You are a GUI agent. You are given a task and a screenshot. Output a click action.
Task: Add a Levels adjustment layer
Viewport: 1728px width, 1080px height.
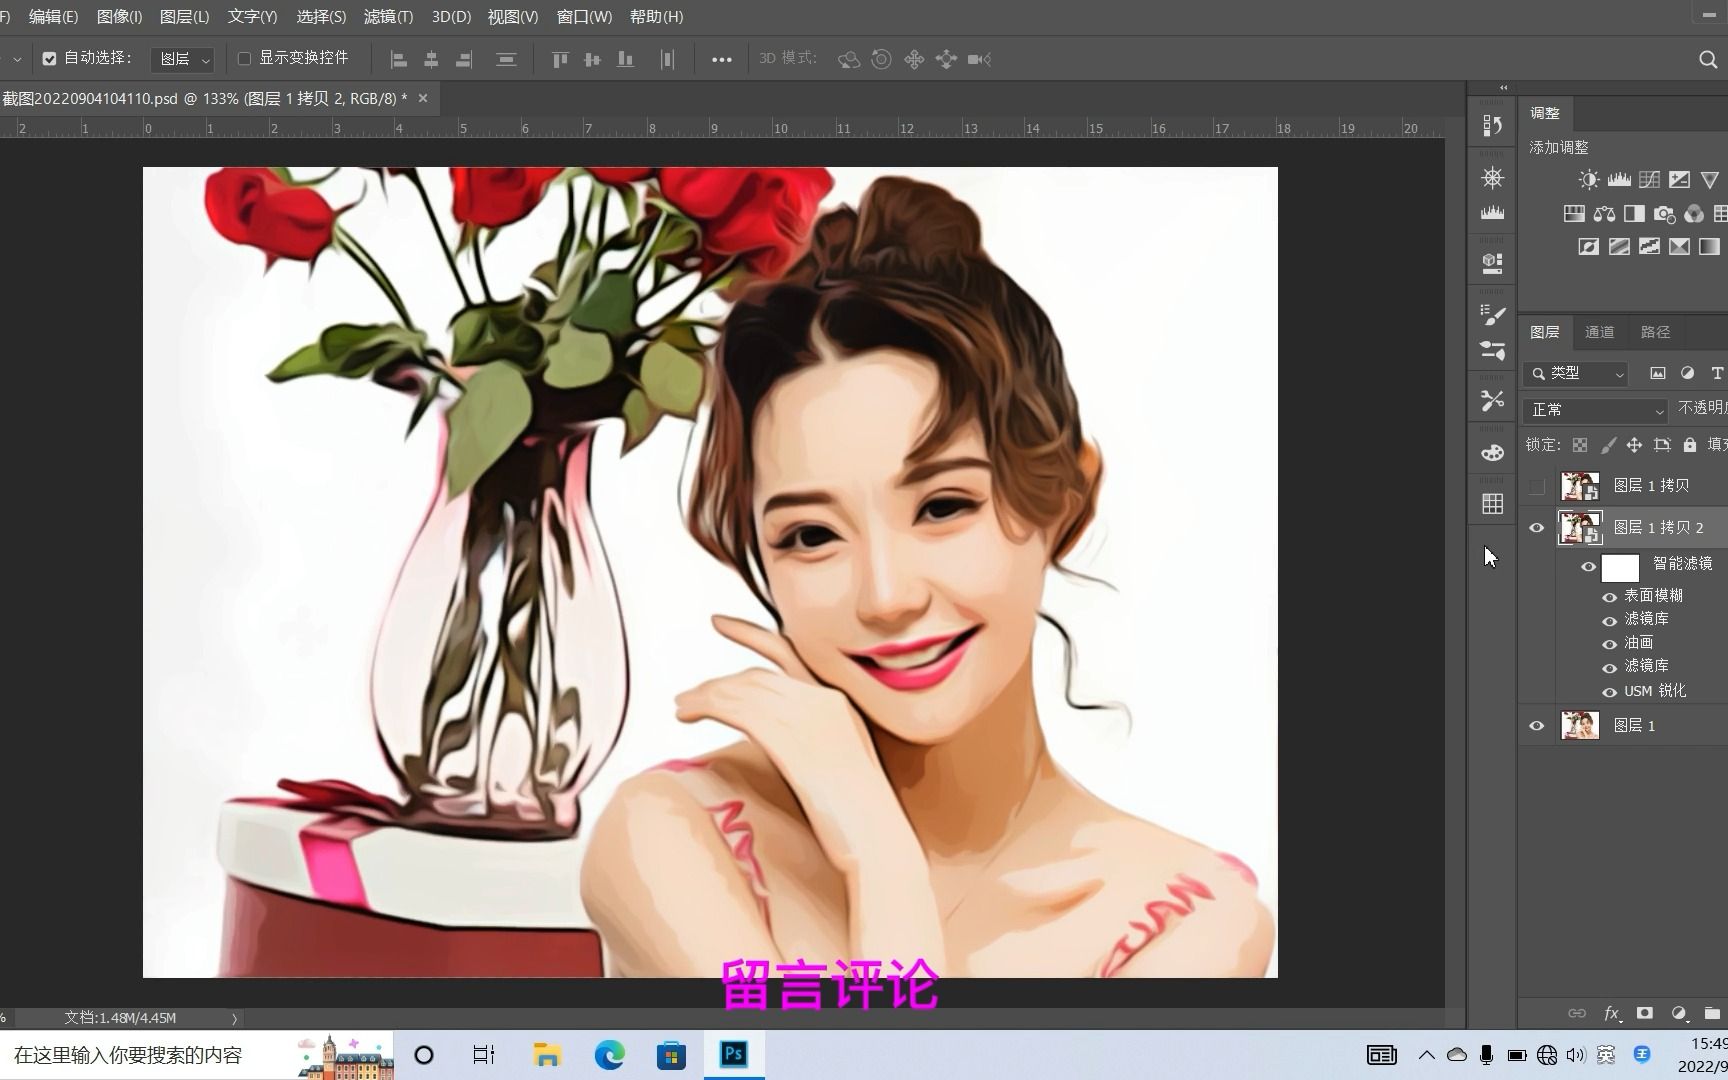click(x=1619, y=180)
